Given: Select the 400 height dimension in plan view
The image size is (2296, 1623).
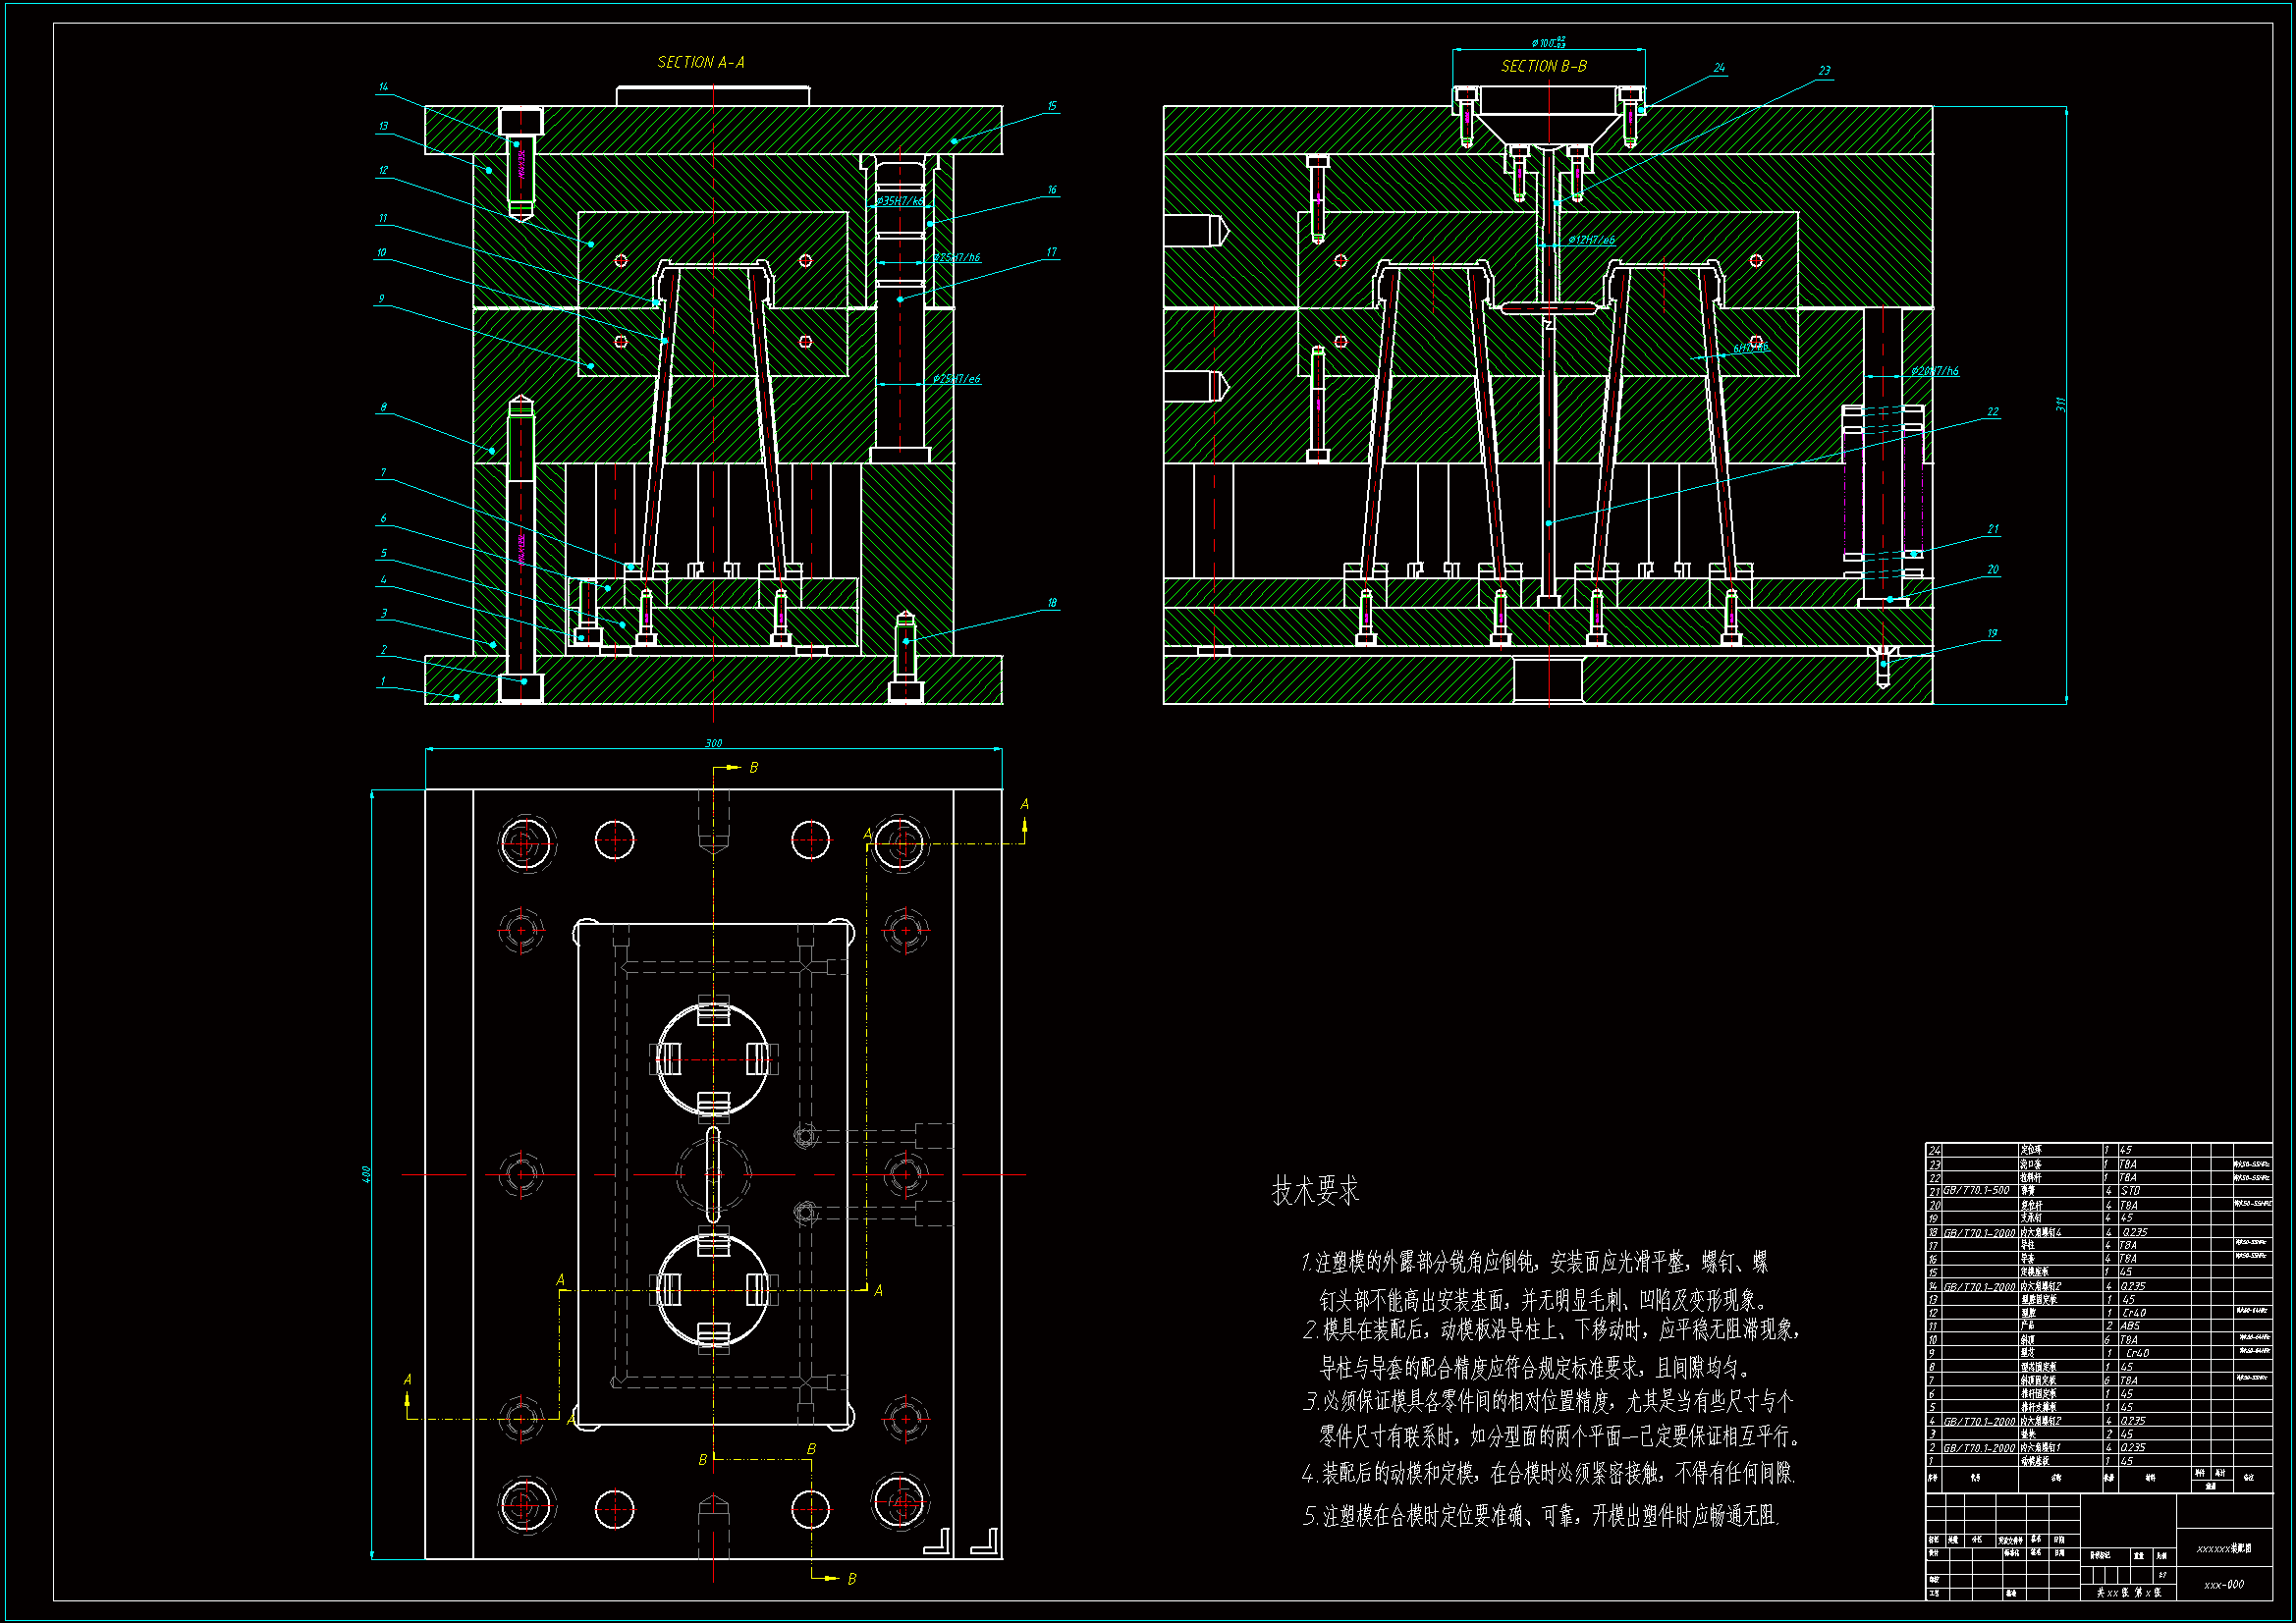Looking at the screenshot, I should click(x=366, y=1173).
